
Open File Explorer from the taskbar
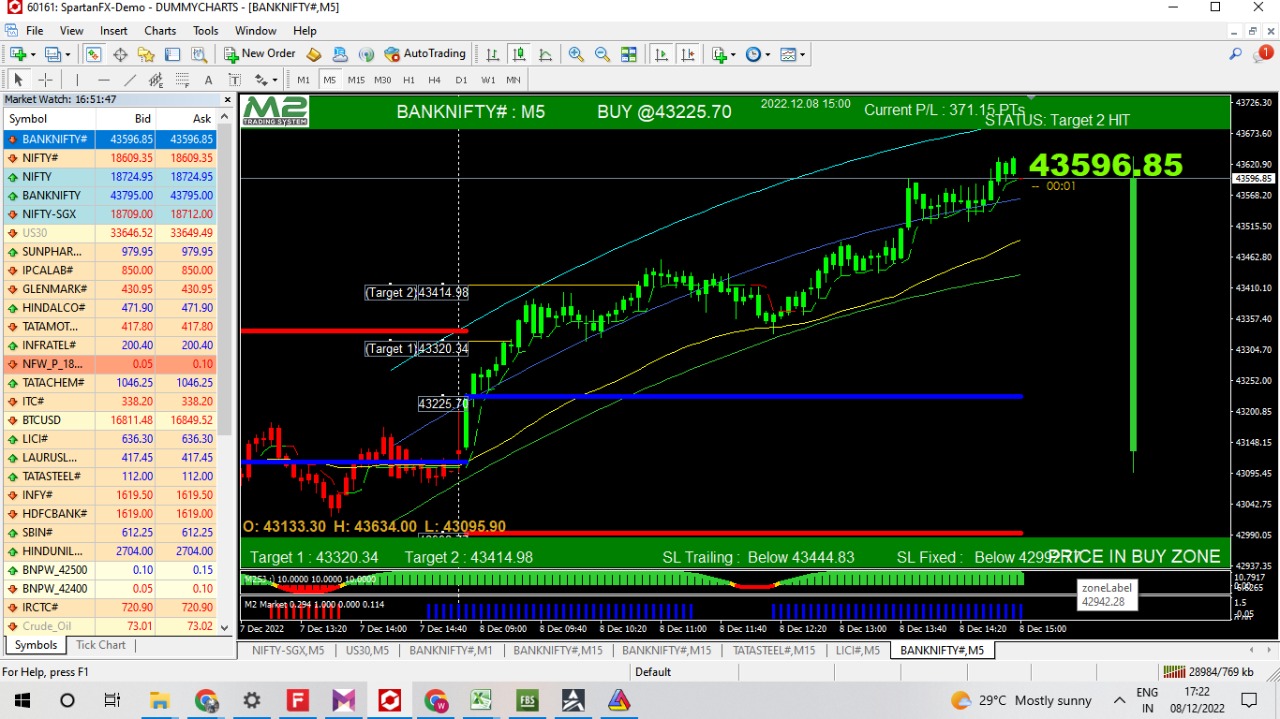click(x=159, y=700)
